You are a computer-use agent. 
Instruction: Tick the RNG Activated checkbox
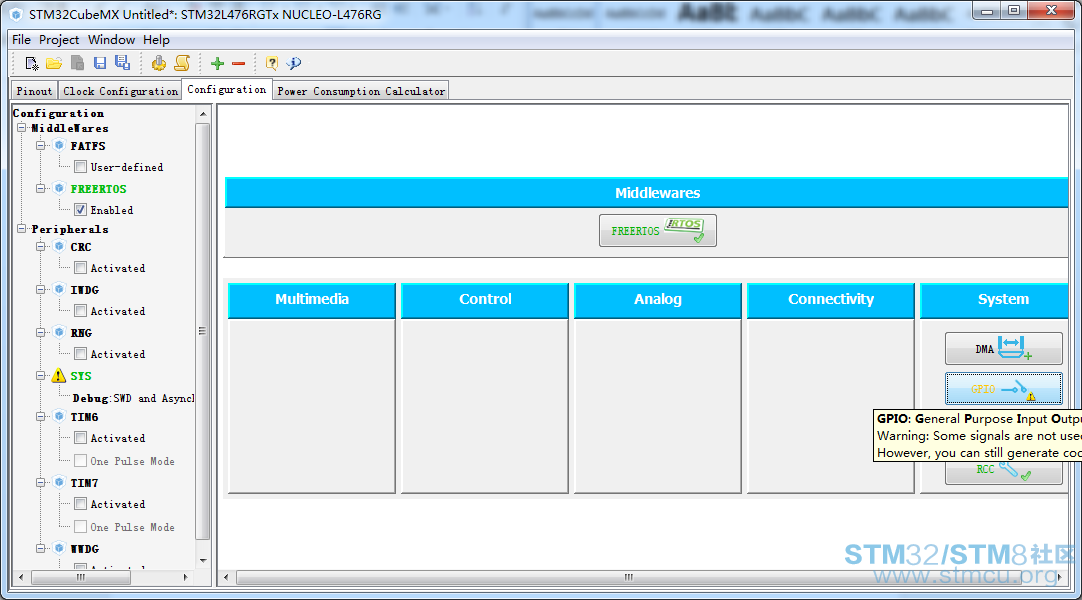tap(81, 354)
